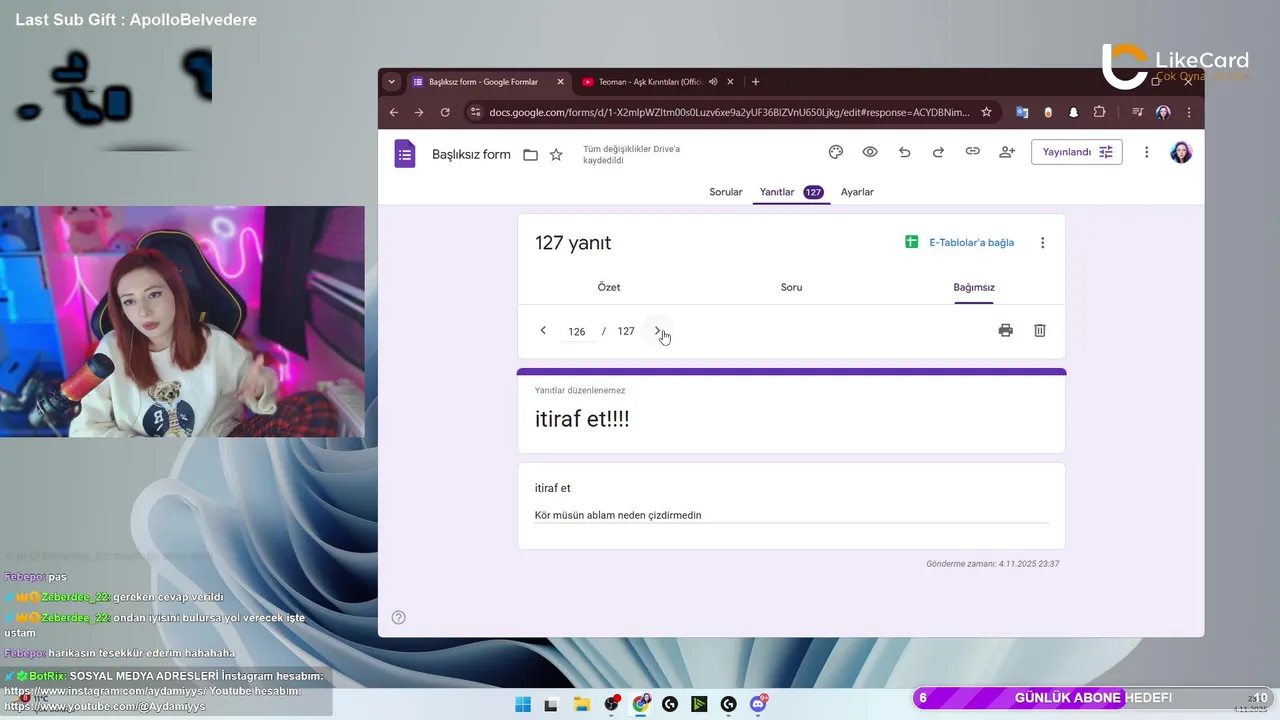Add collaborators with the person-plus icon
The width and height of the screenshot is (1280, 720).
point(1007,152)
